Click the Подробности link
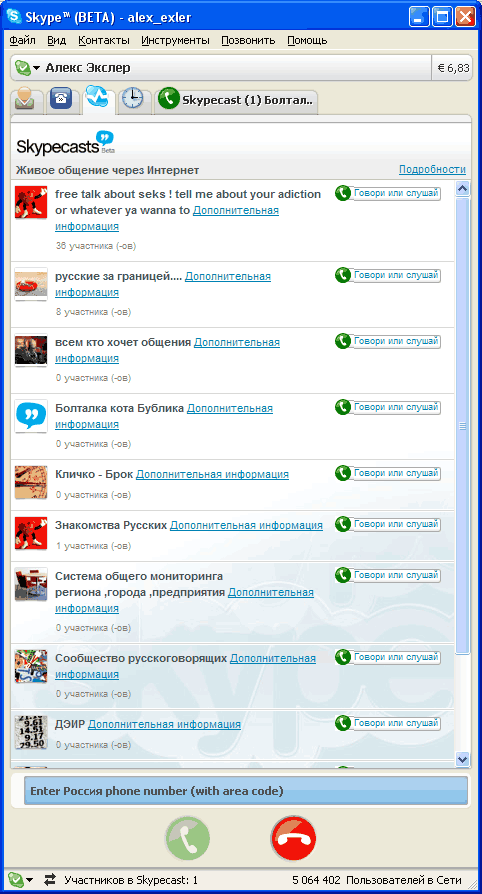The width and height of the screenshot is (482, 894). pyautogui.click(x=432, y=169)
